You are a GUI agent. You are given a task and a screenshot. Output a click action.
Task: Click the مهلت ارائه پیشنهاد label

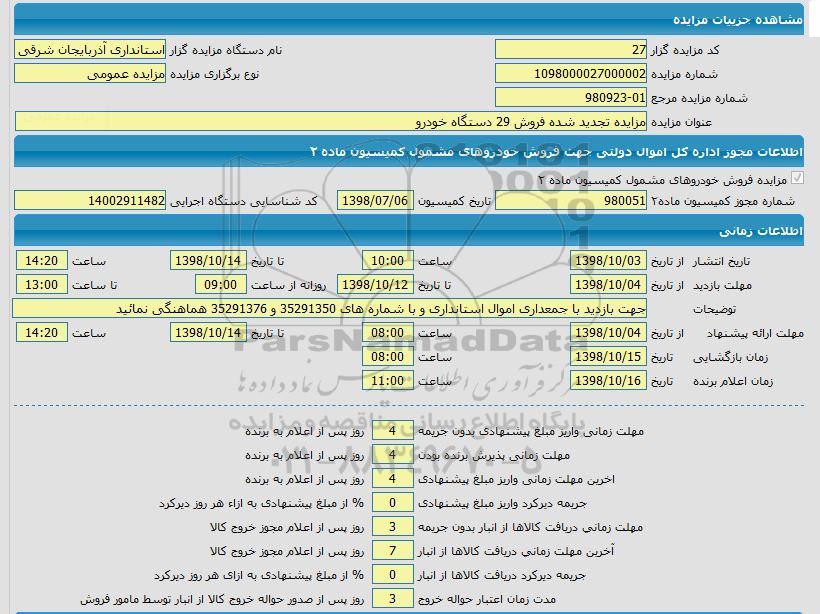click(x=755, y=333)
